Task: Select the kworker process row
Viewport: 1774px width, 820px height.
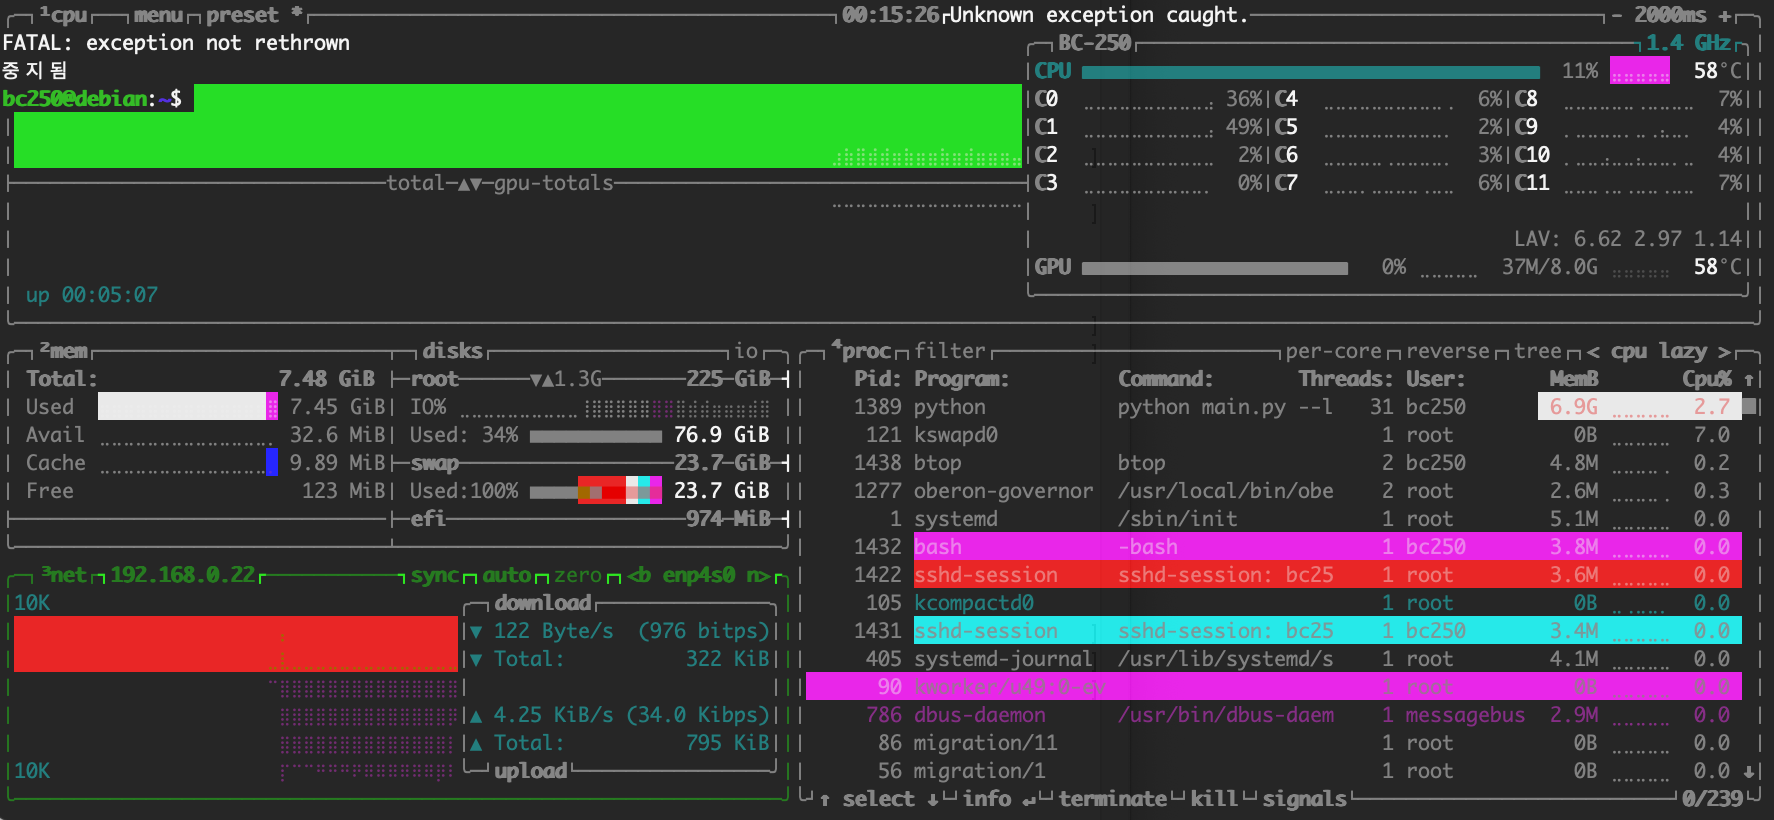Action: (1274, 687)
